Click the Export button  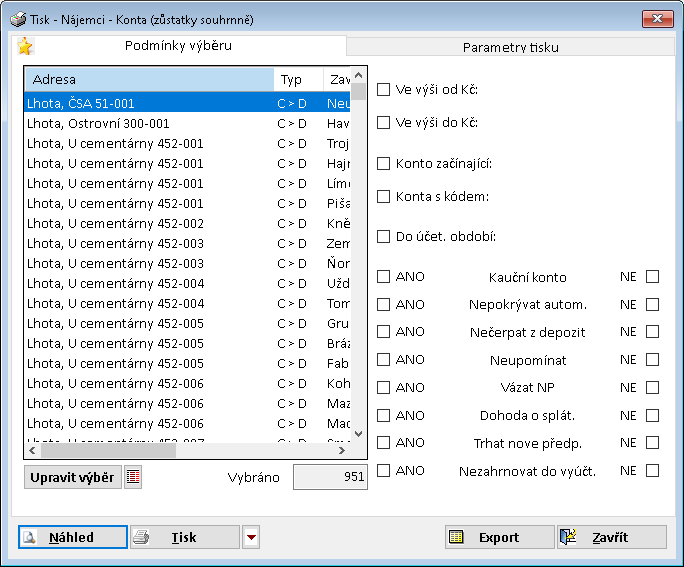tap(499, 537)
